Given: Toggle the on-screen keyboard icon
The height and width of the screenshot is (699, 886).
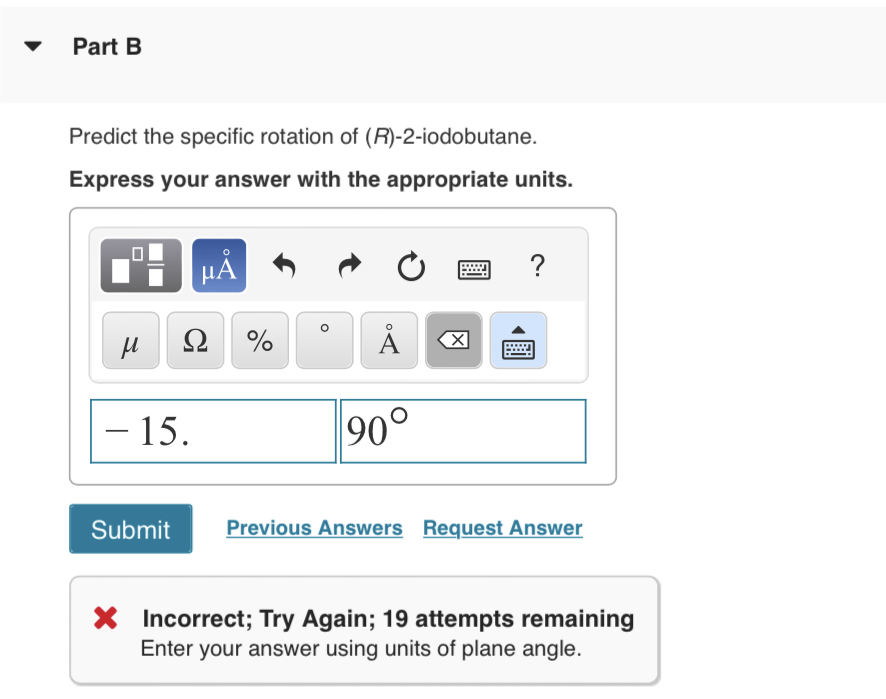Looking at the screenshot, I should click(518, 340).
